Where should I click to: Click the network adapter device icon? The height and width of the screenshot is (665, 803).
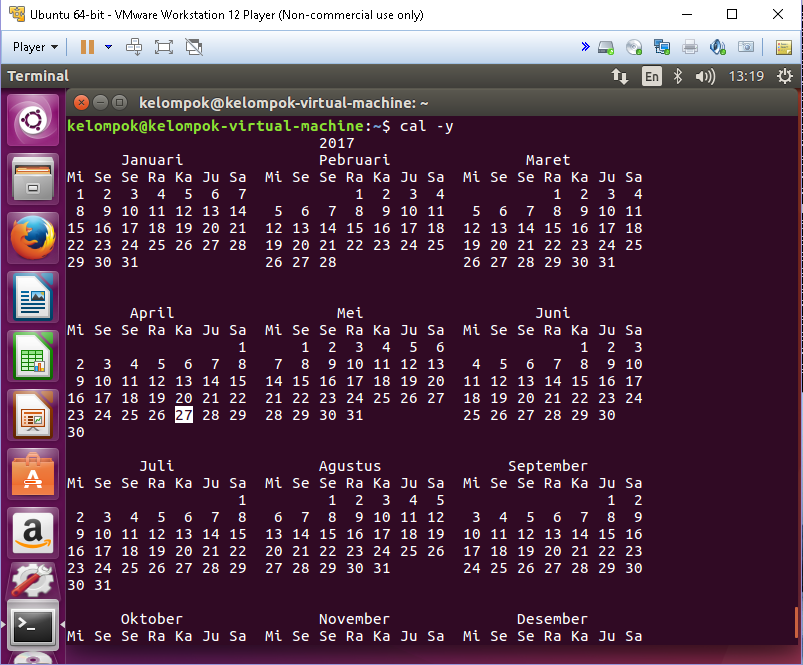coord(662,48)
